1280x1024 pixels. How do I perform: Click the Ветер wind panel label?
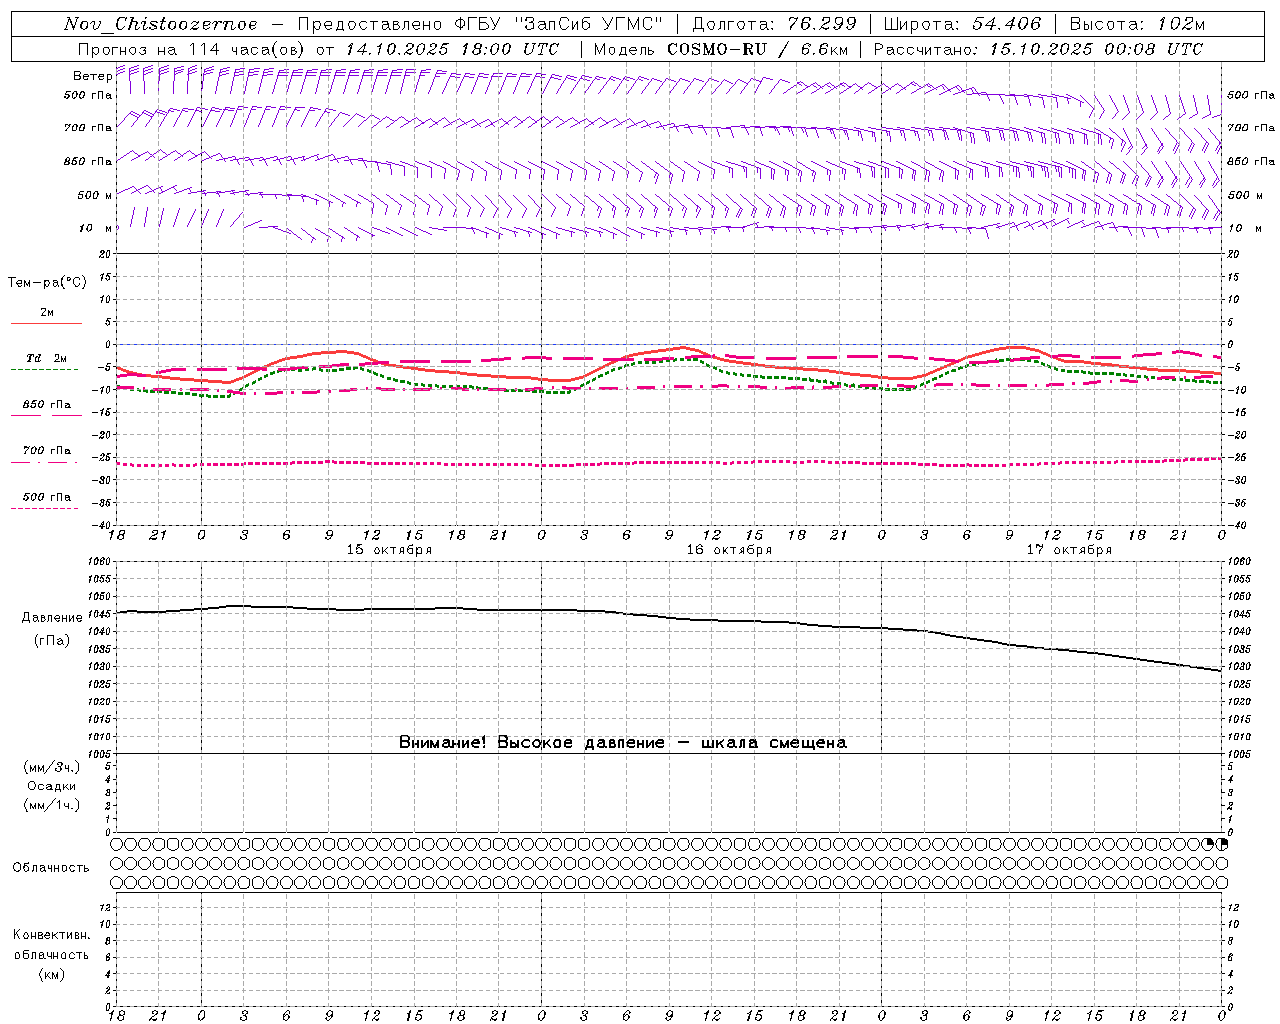[x=92, y=76]
